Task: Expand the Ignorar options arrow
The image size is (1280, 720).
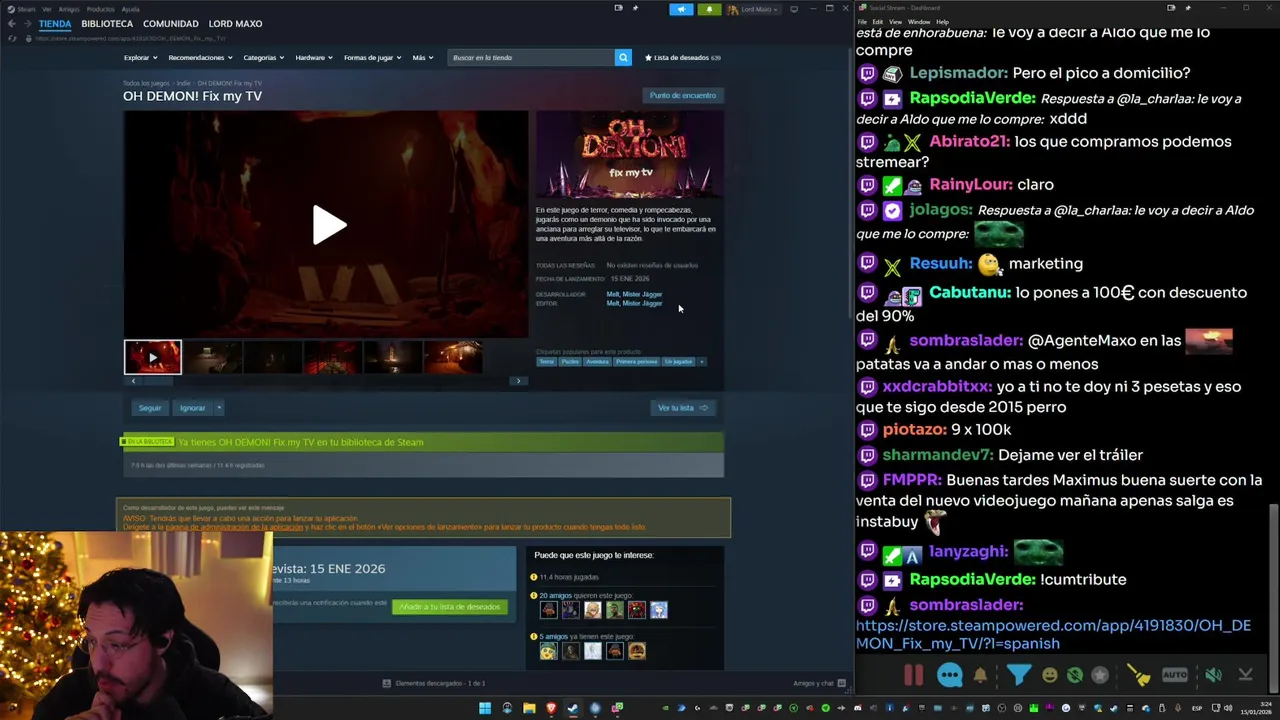Action: click(x=219, y=408)
